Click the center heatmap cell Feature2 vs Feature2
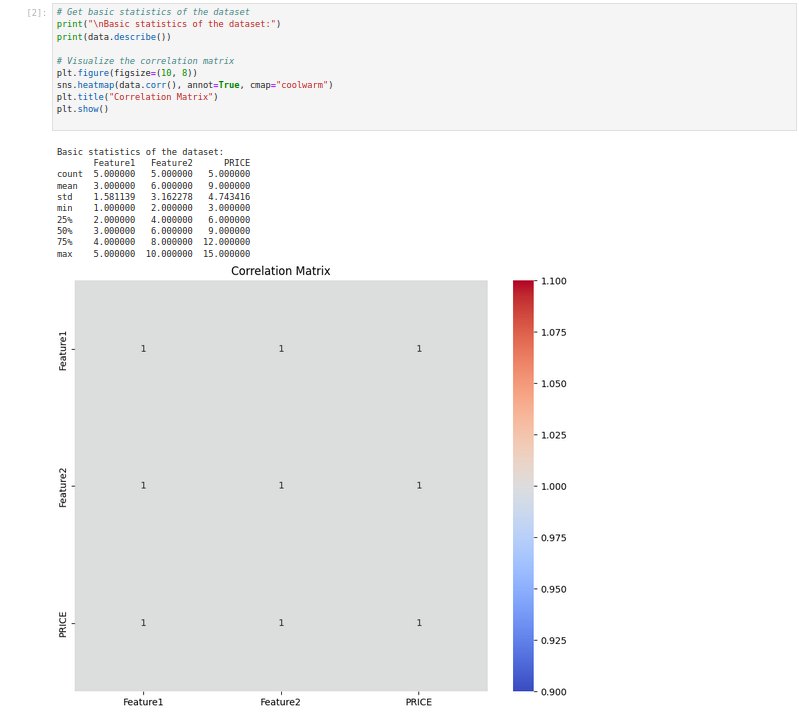This screenshot has width=799, height=715. point(281,486)
